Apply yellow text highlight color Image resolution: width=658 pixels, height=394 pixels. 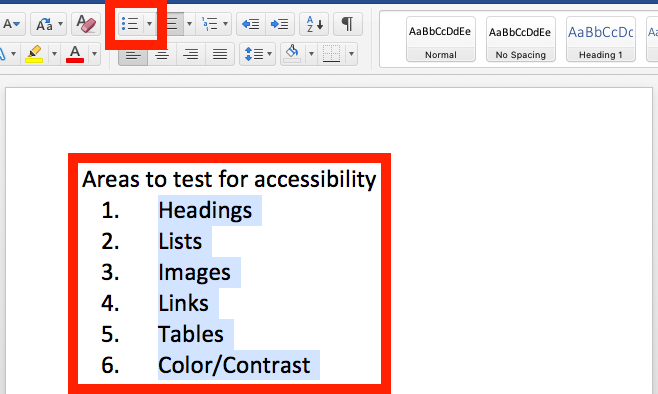coord(34,54)
